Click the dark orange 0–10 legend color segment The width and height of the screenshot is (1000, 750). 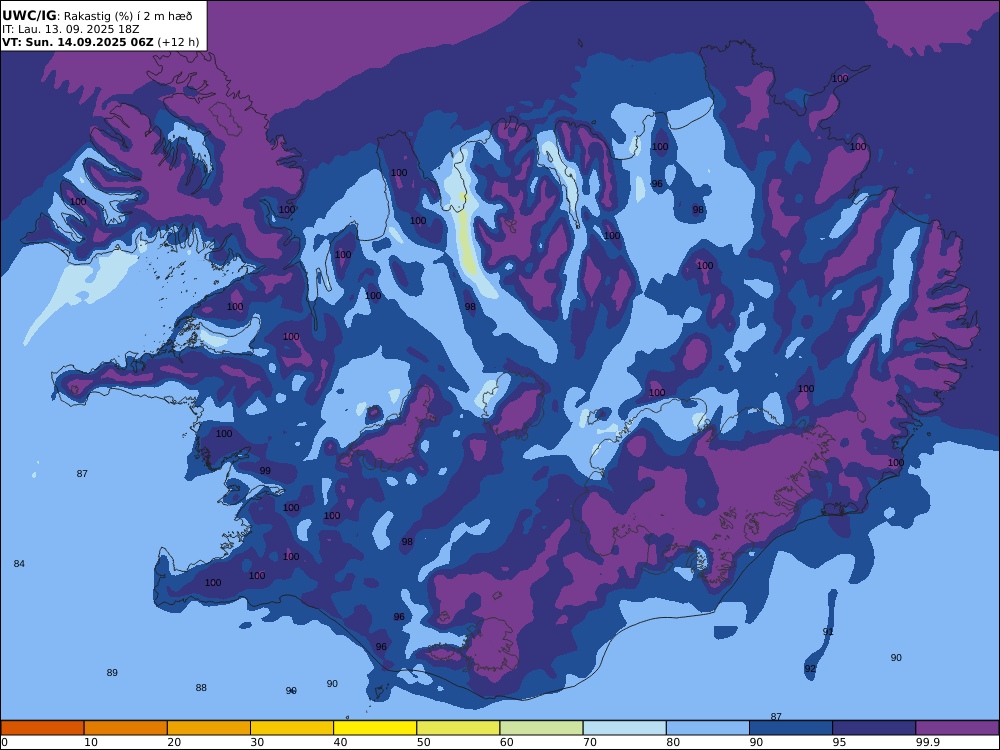coord(43,728)
